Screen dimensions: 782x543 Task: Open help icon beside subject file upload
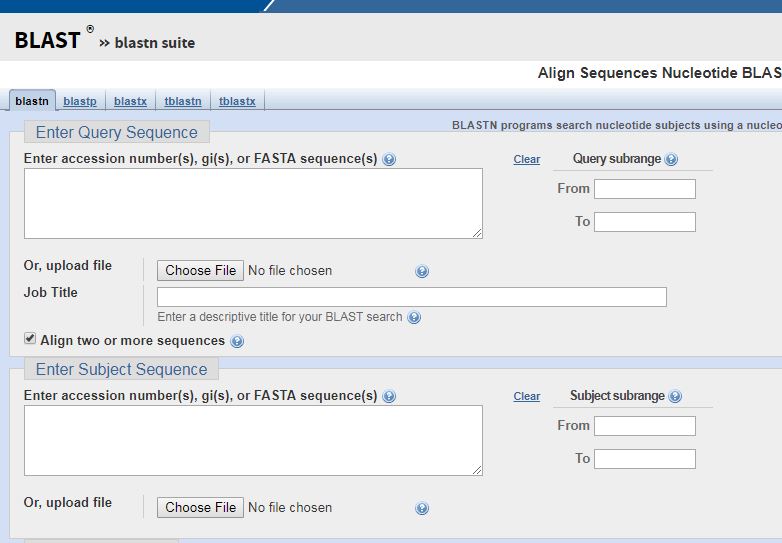(422, 508)
